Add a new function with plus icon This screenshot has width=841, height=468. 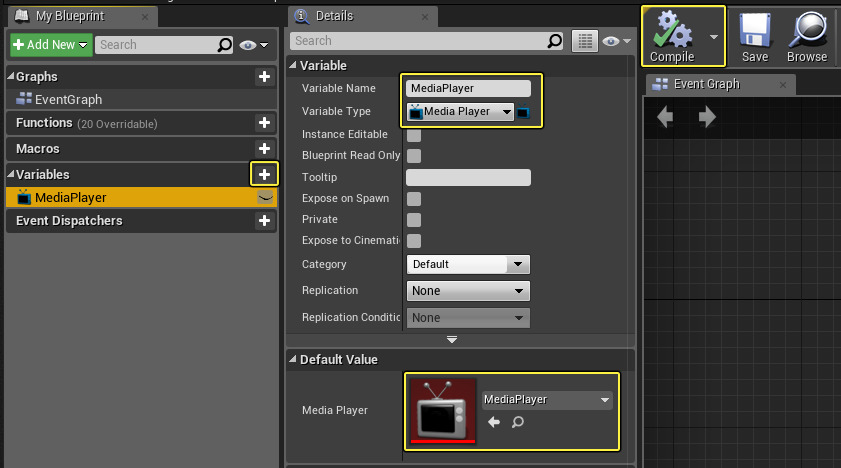[x=264, y=122]
